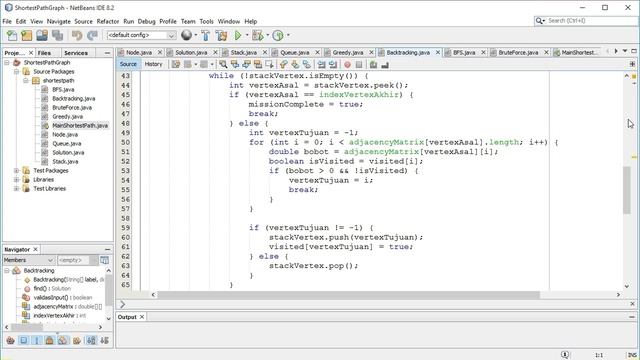This screenshot has width=640, height=360.
Task: Click Clean and Build Project icon
Action: 221,36
